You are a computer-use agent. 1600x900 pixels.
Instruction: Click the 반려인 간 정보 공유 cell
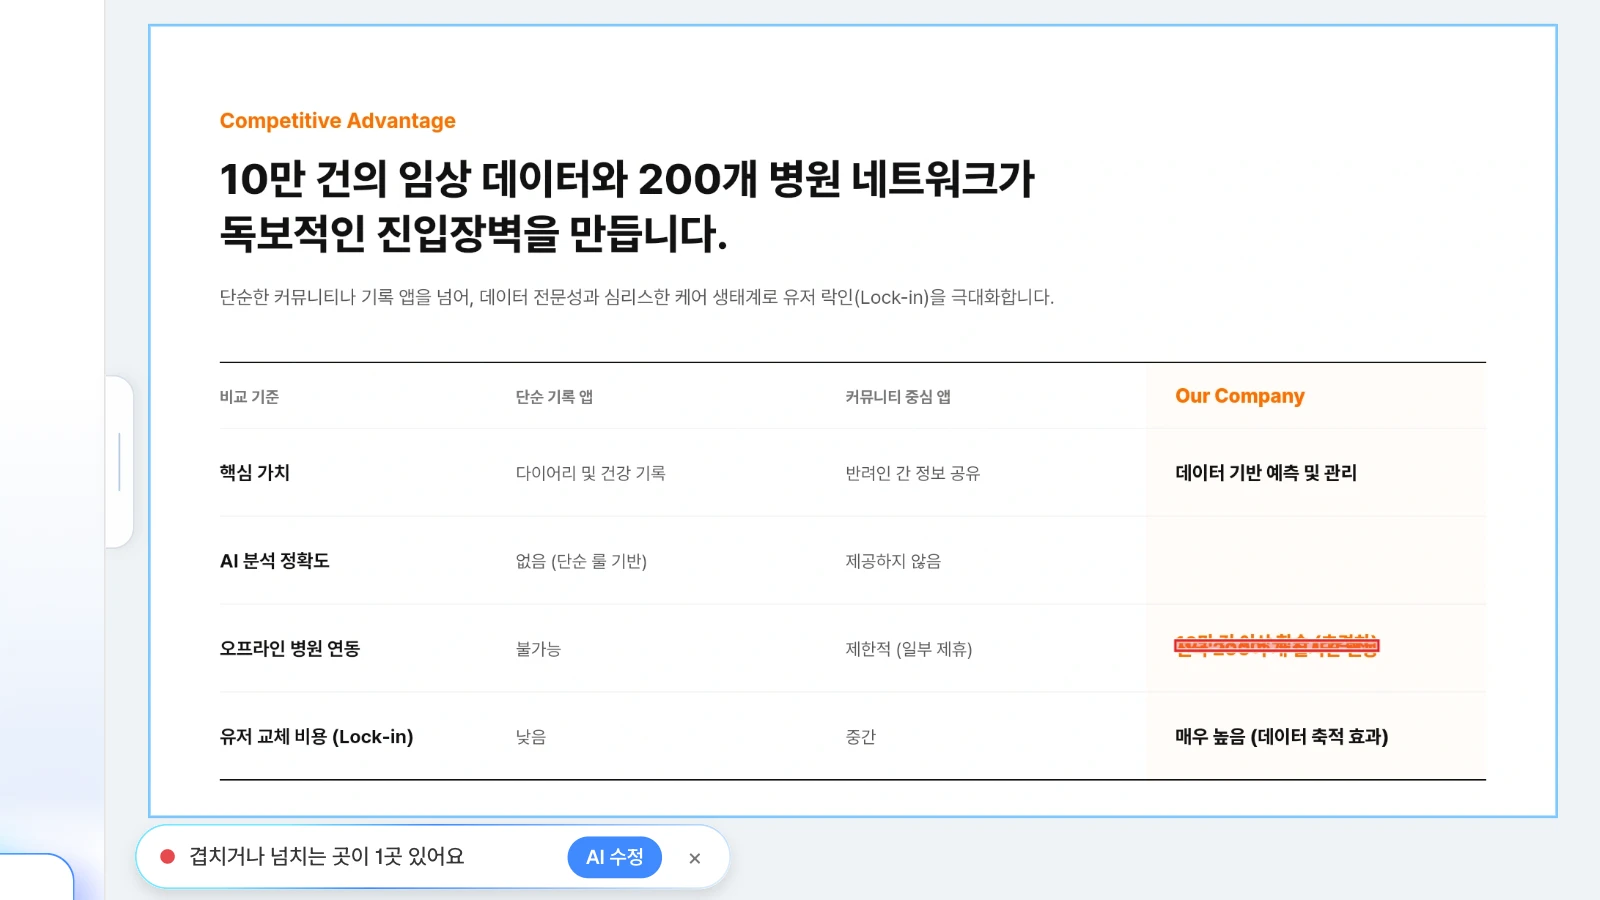[x=913, y=473]
